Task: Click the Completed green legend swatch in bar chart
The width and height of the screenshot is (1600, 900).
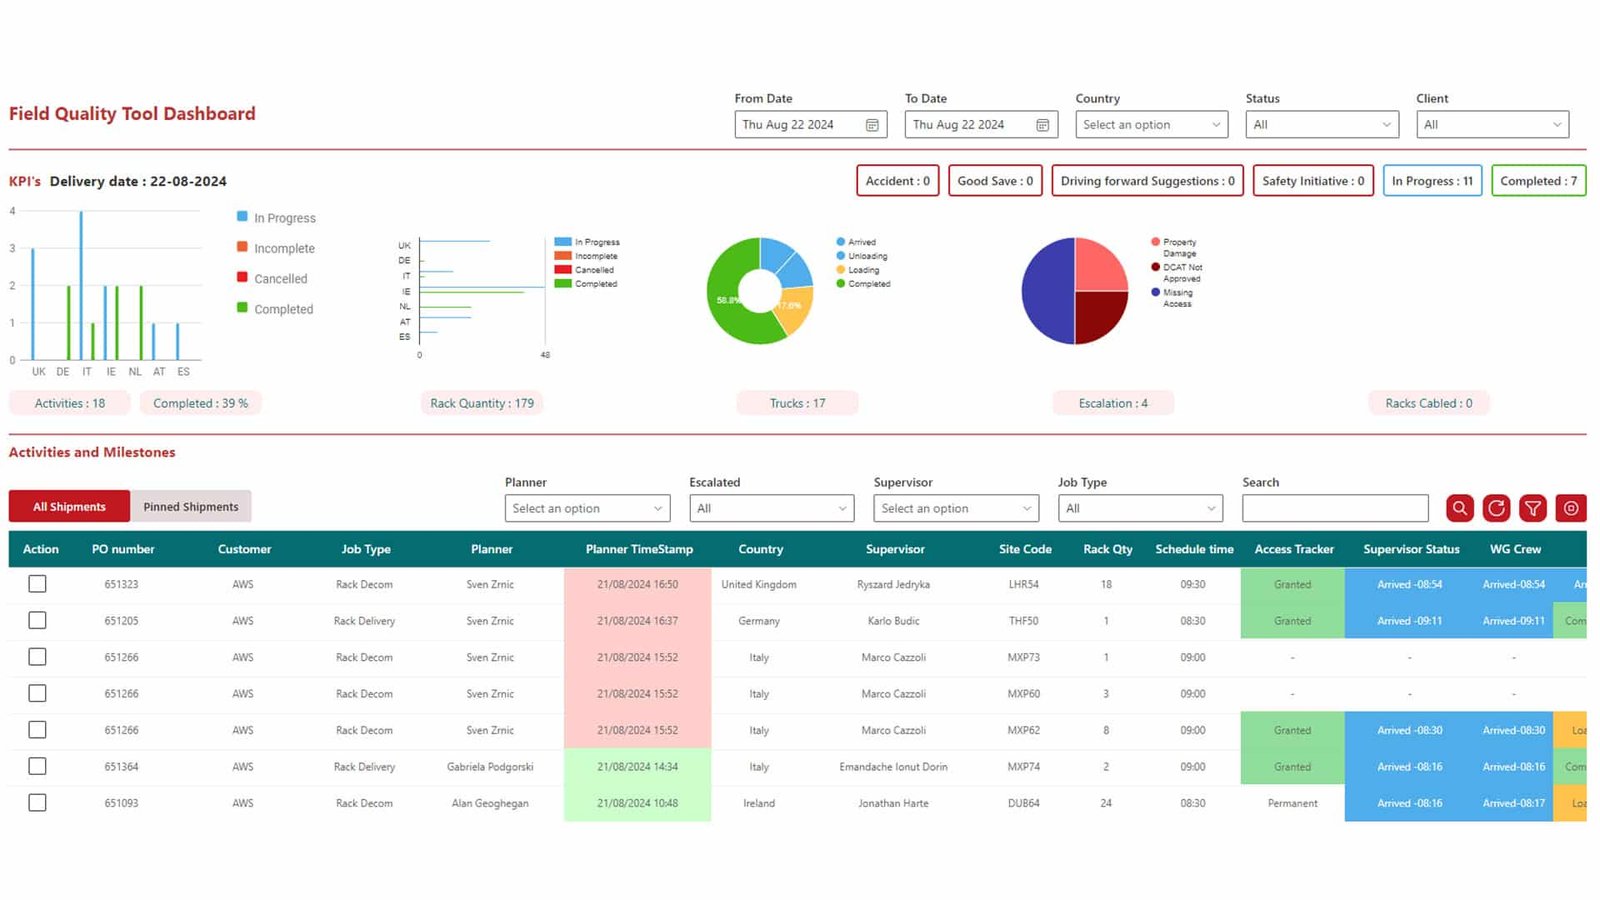Action: coord(242,308)
